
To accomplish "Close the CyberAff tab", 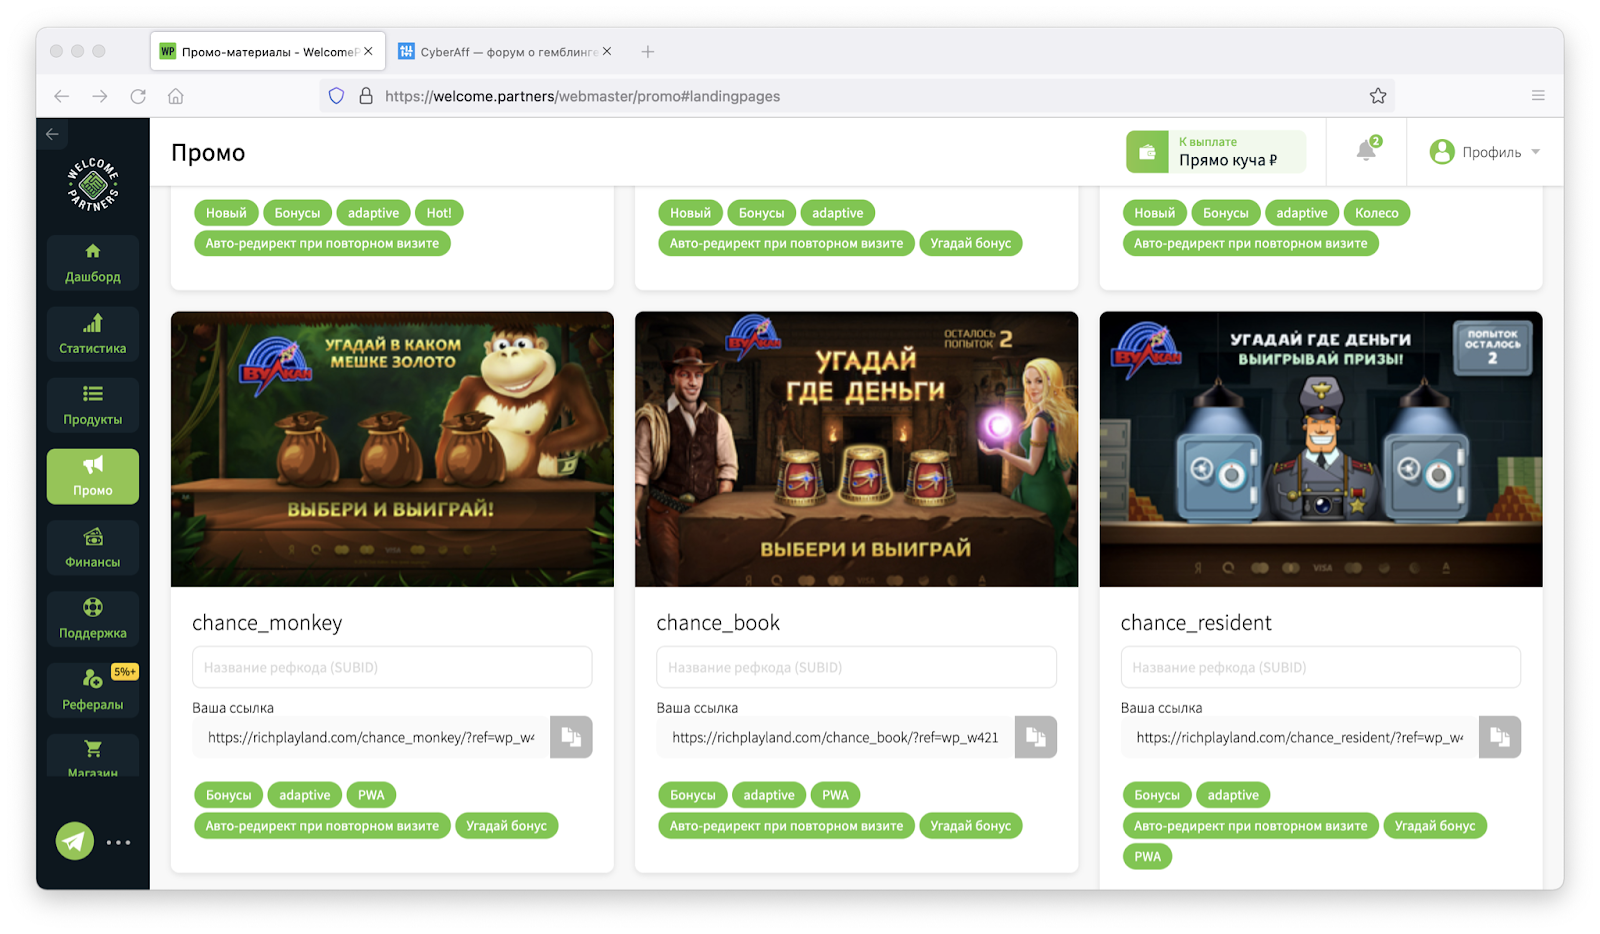I will (607, 51).
